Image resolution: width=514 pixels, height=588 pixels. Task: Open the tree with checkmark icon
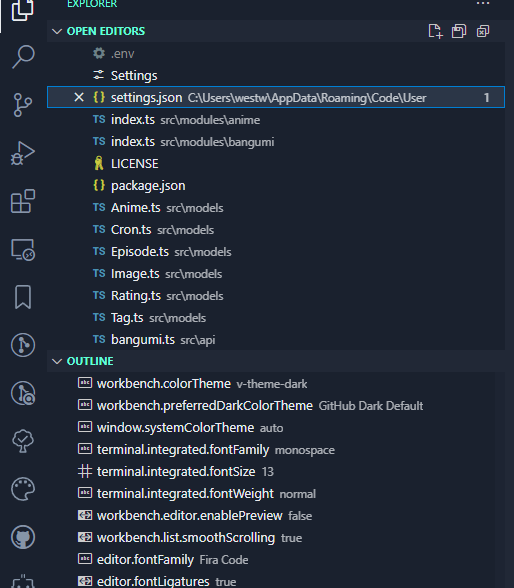(x=23, y=441)
